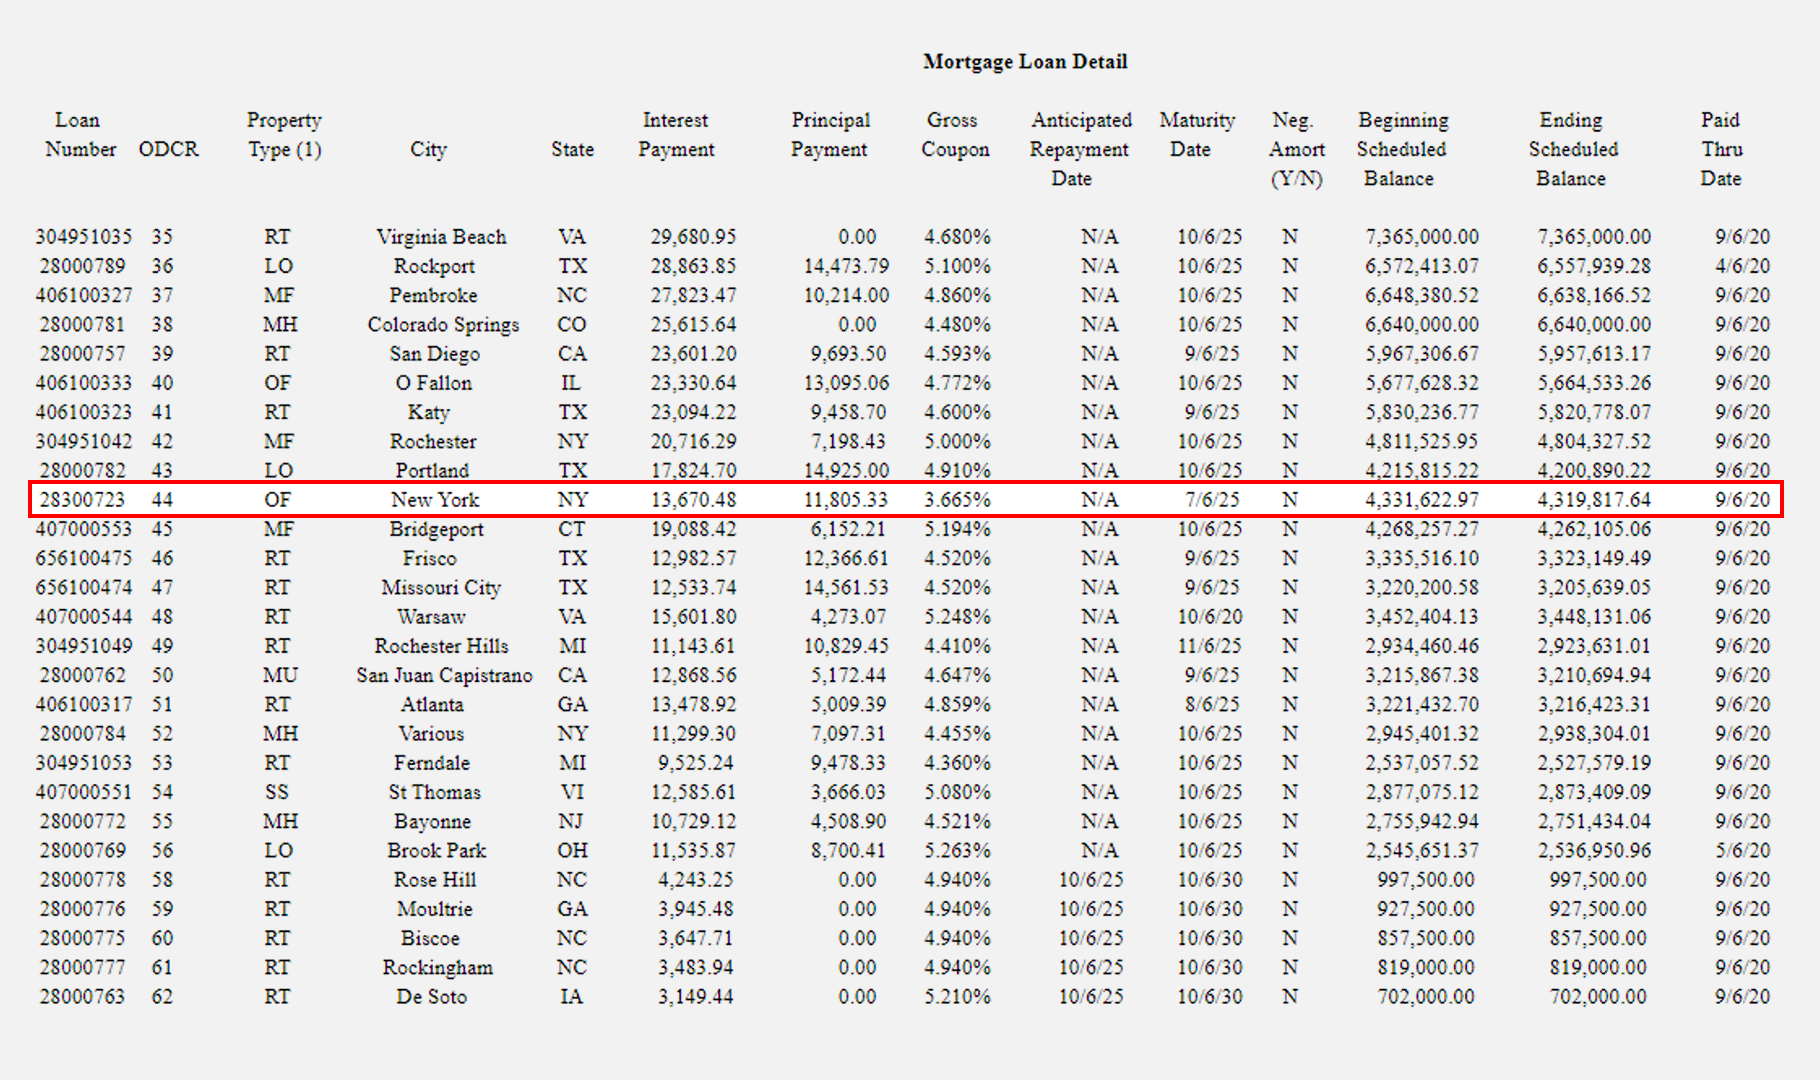Click ending balance 4,319,817.64
Image resolution: width=1820 pixels, height=1080 pixels.
(1593, 500)
